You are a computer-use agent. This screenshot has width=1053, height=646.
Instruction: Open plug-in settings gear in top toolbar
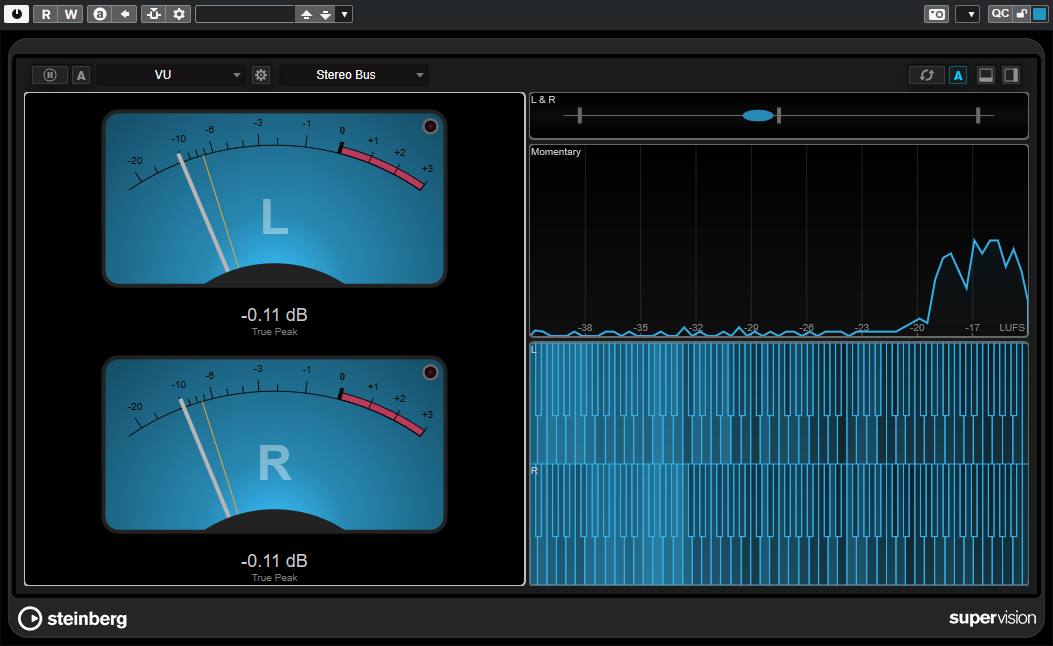point(179,14)
